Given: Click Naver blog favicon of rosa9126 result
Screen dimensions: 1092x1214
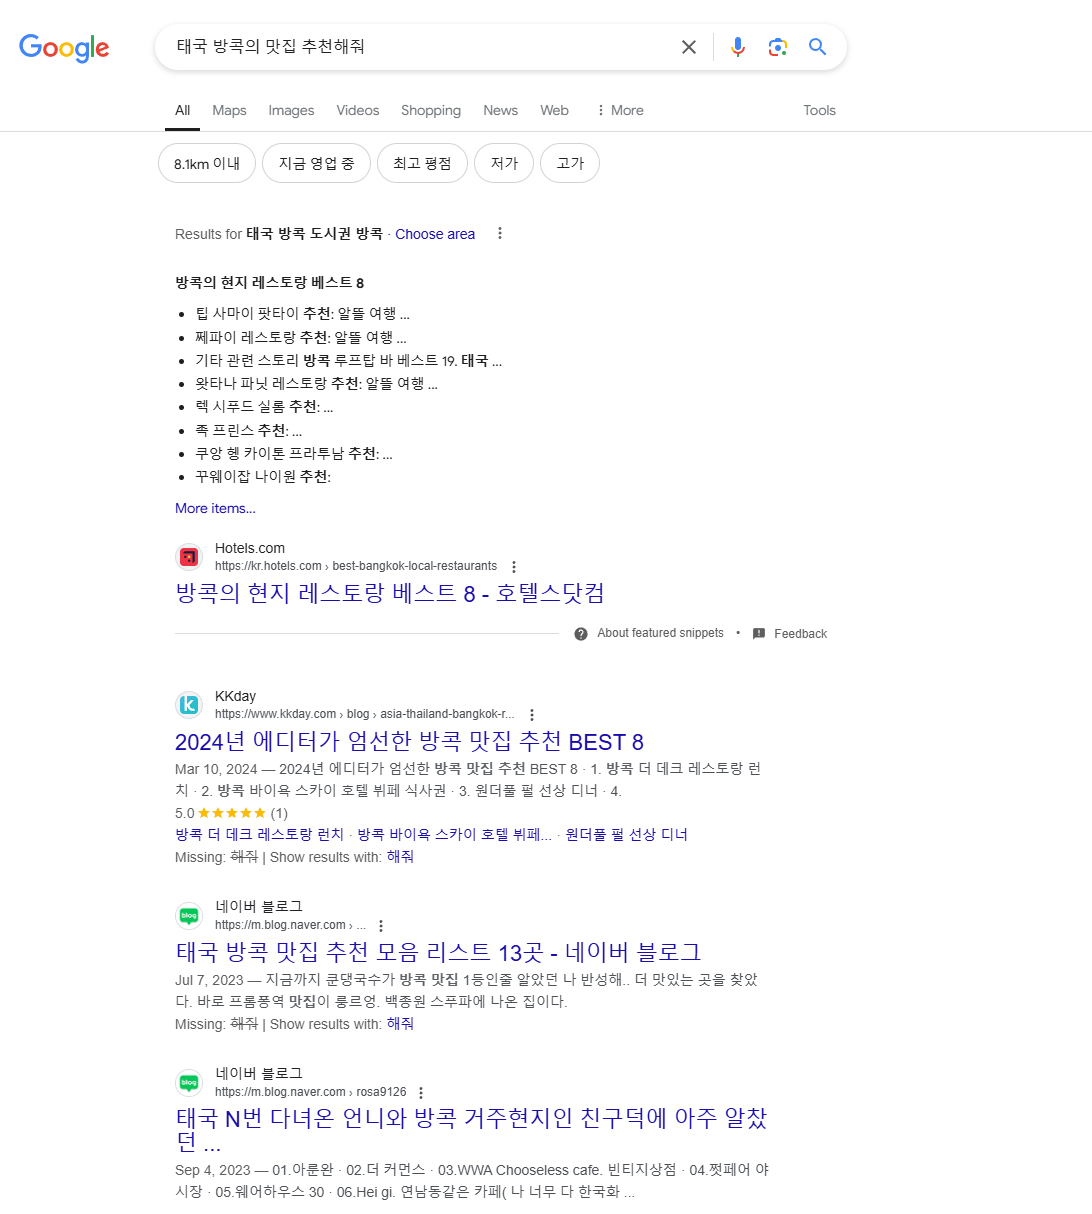Looking at the screenshot, I should click(189, 1083).
